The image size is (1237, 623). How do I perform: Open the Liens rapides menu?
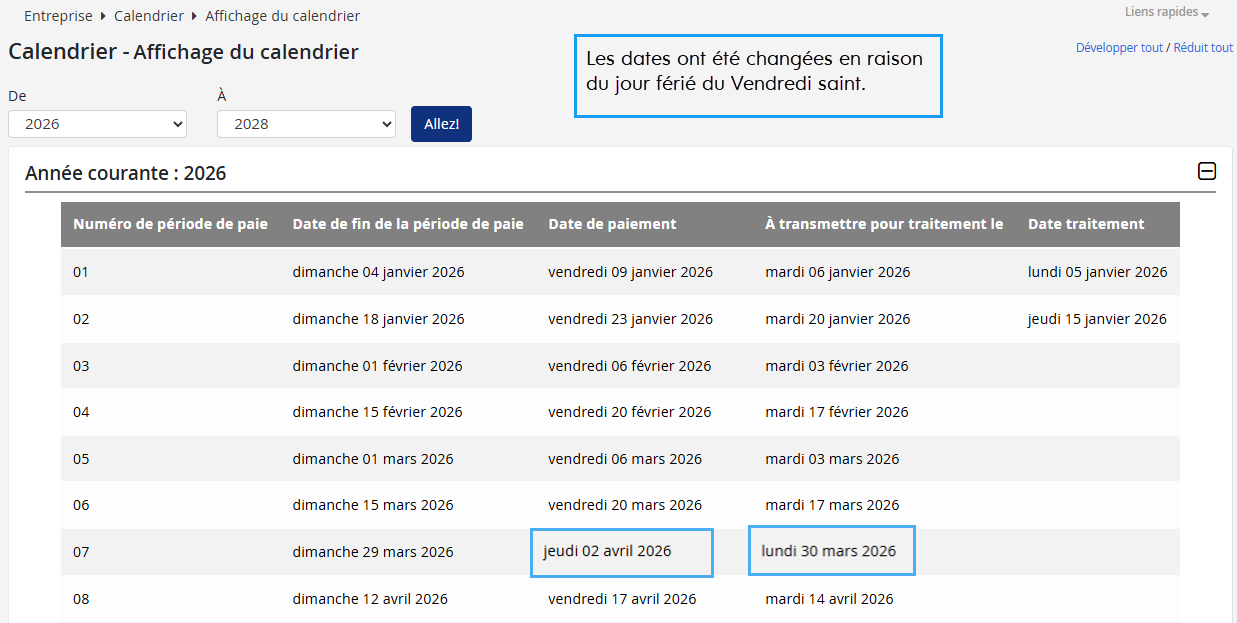coord(1167,13)
